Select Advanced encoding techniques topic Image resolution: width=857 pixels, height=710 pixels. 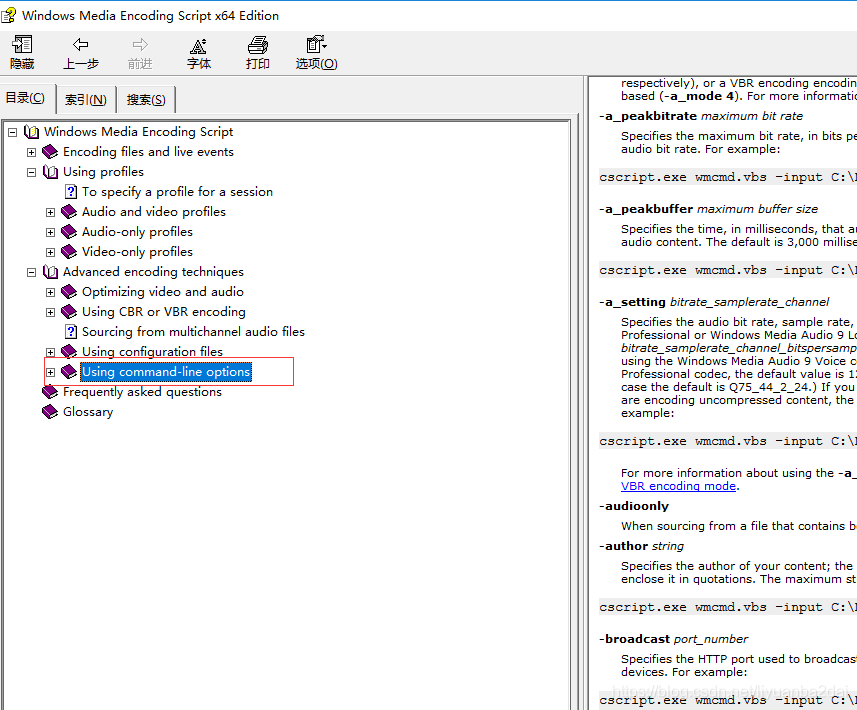(x=153, y=272)
